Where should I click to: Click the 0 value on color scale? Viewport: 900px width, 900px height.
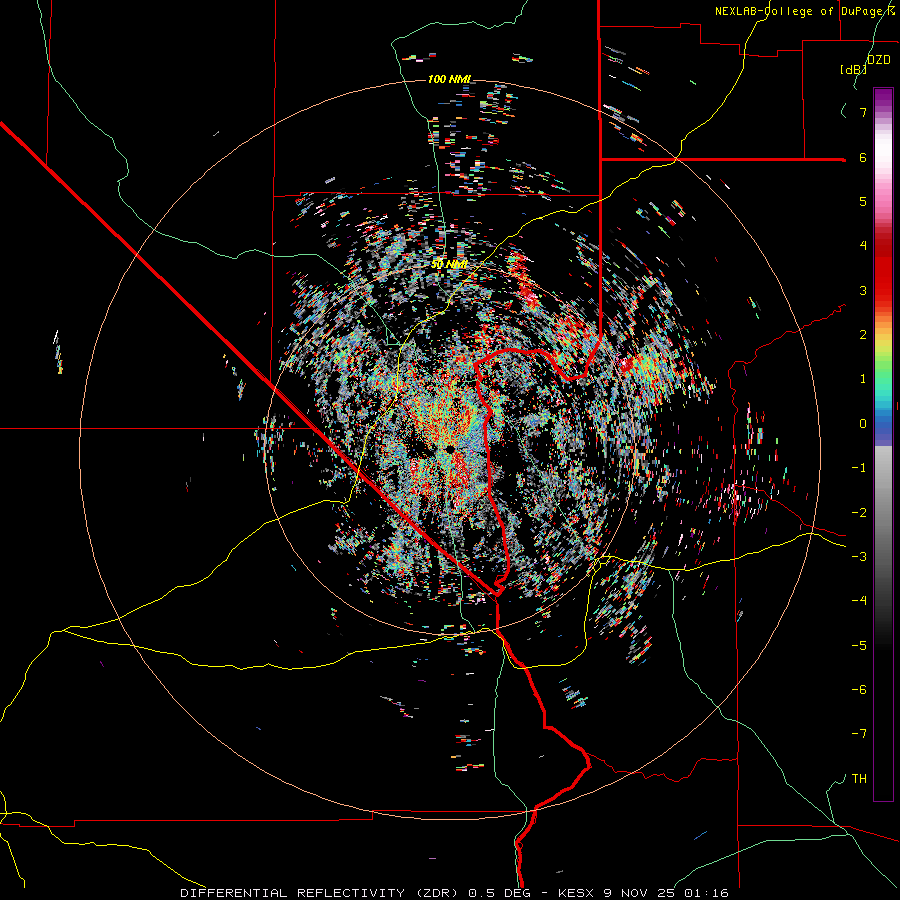pyautogui.click(x=863, y=424)
